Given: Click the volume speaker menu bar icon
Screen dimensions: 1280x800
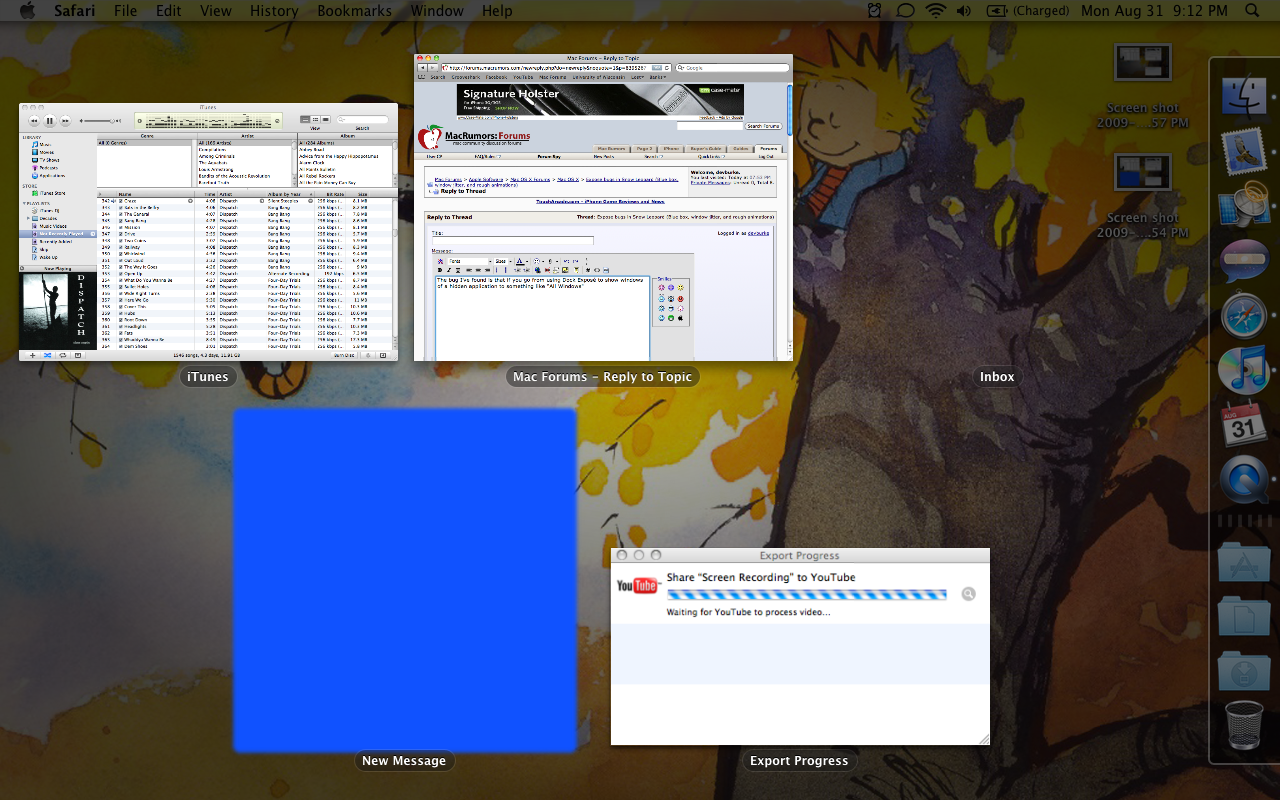Looking at the screenshot, I should [x=964, y=11].
